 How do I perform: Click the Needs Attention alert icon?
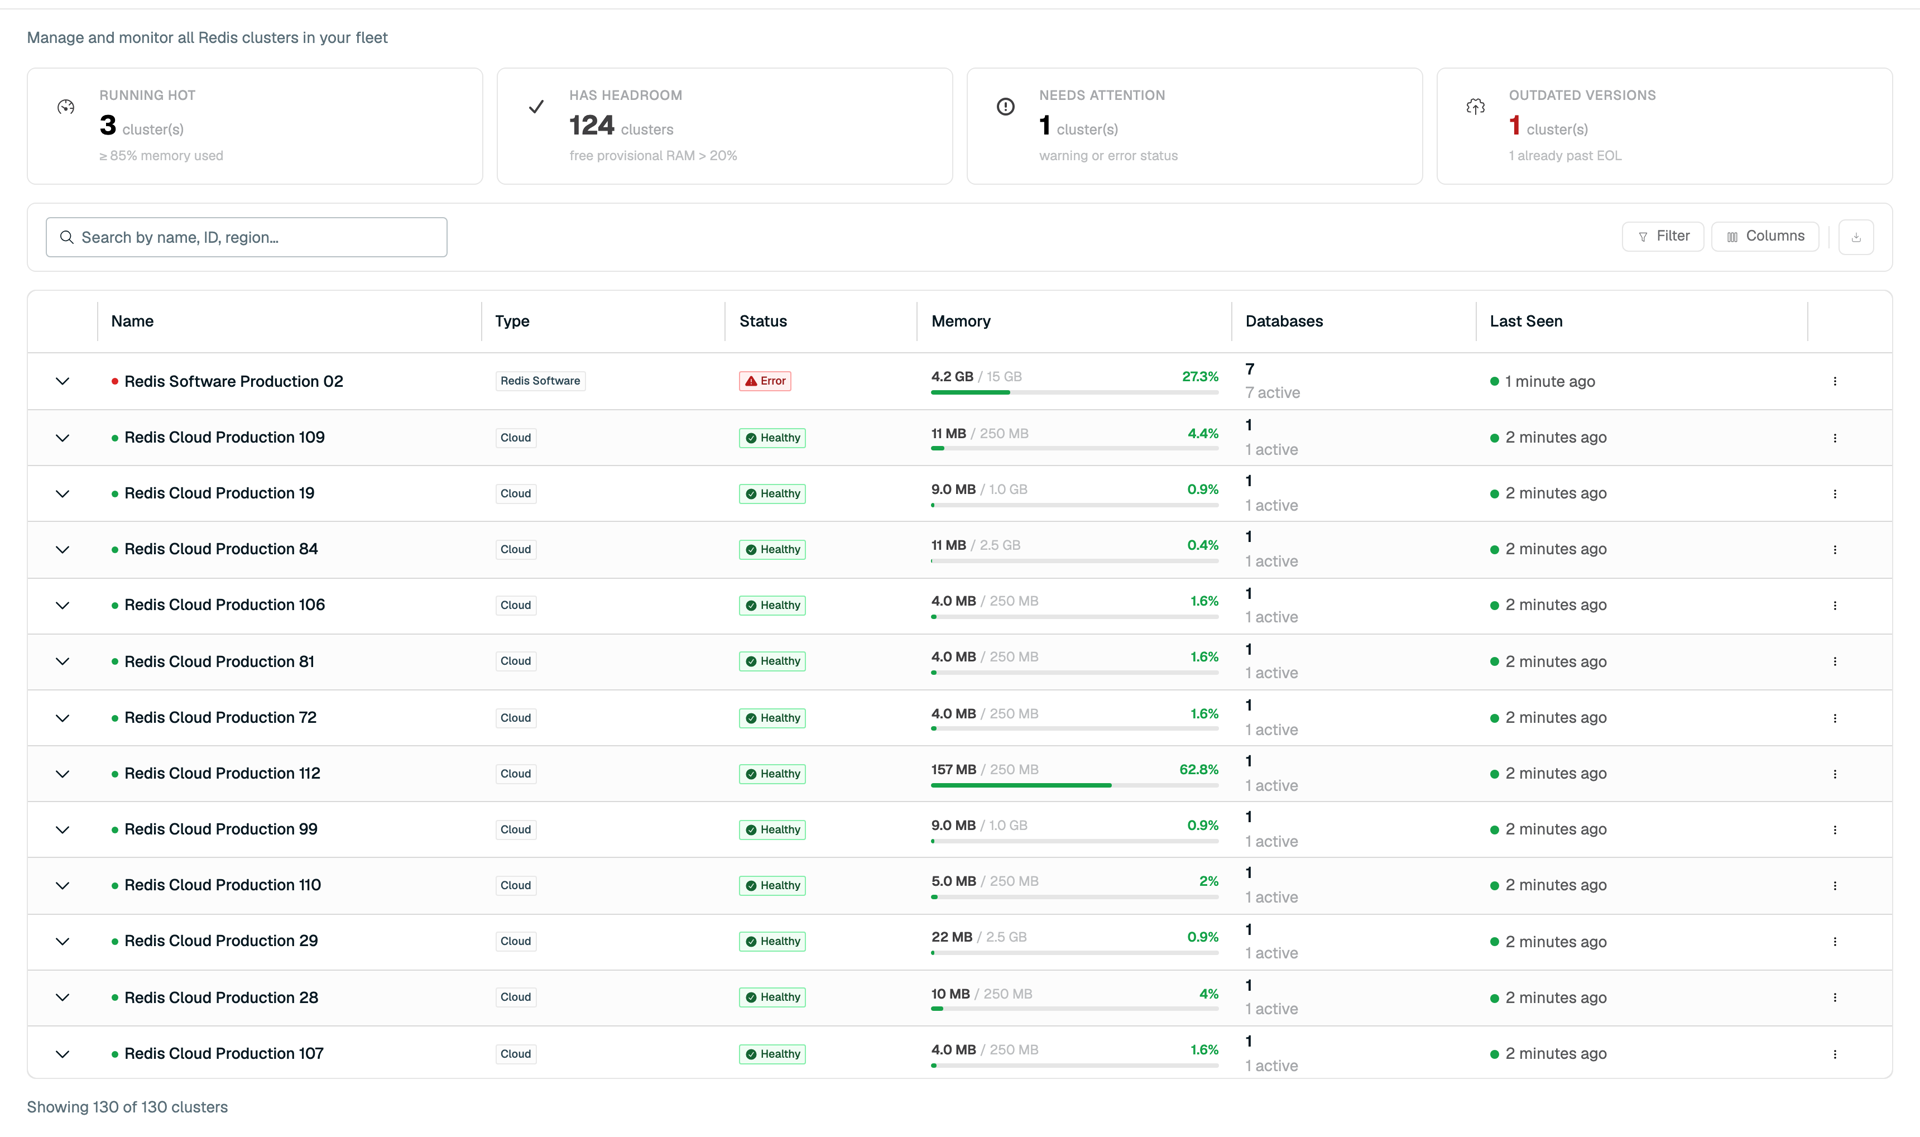pyautogui.click(x=1006, y=107)
